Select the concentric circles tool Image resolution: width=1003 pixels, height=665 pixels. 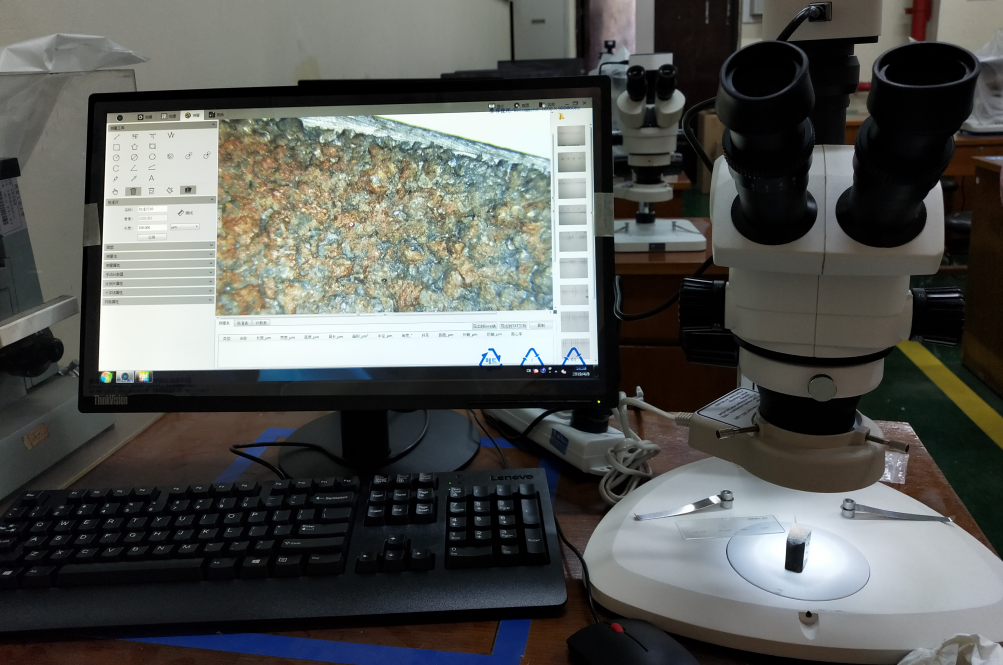(170, 156)
